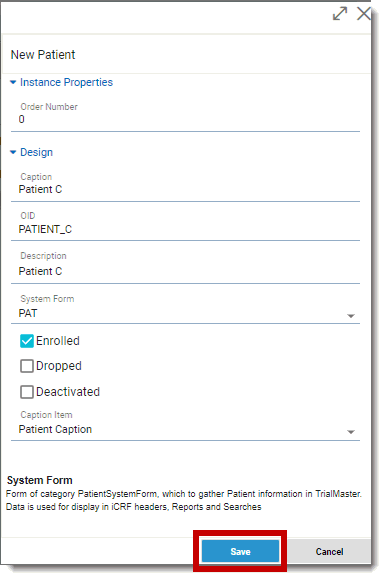This screenshot has width=386, height=580.
Task: Collapse the Design section triangle
Action: [13, 152]
